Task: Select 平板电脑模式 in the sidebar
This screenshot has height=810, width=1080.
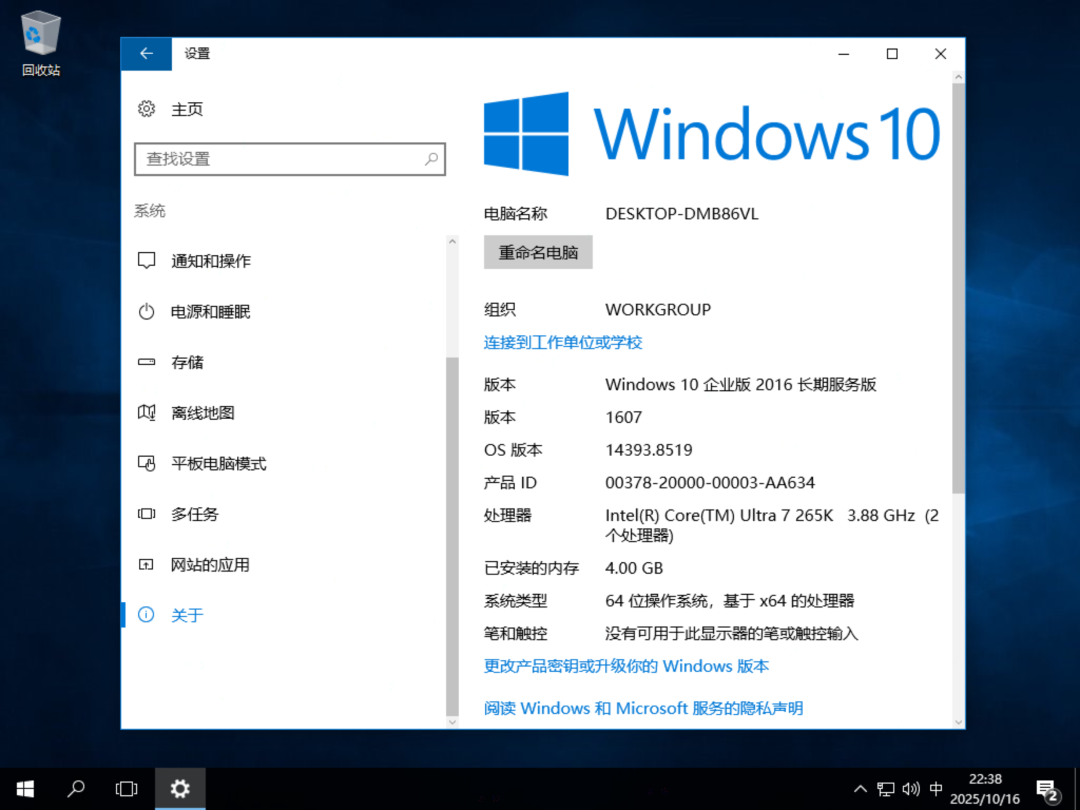Action: [x=284, y=463]
